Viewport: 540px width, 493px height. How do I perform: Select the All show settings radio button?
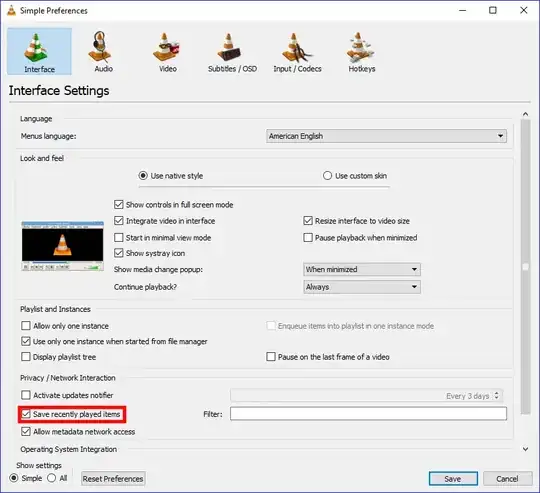pyautogui.click(x=52, y=478)
